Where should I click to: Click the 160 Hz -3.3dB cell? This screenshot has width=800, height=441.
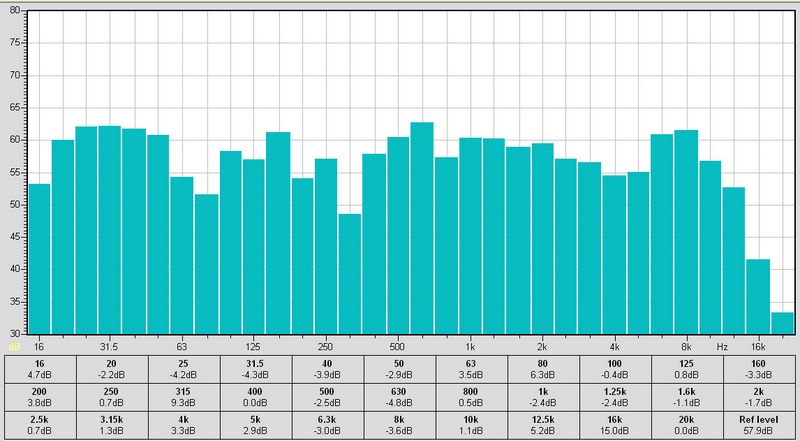759,369
